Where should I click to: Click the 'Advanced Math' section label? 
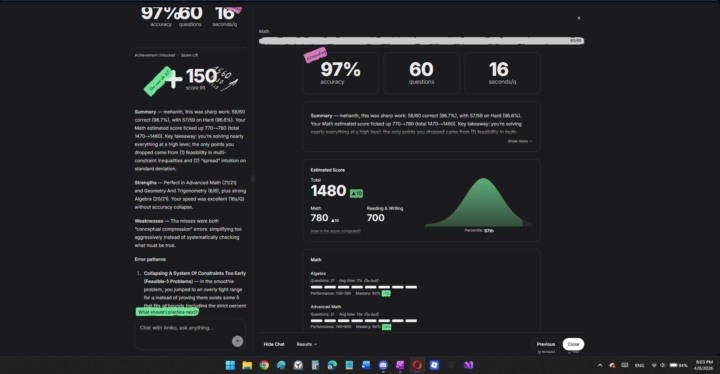tap(326, 307)
